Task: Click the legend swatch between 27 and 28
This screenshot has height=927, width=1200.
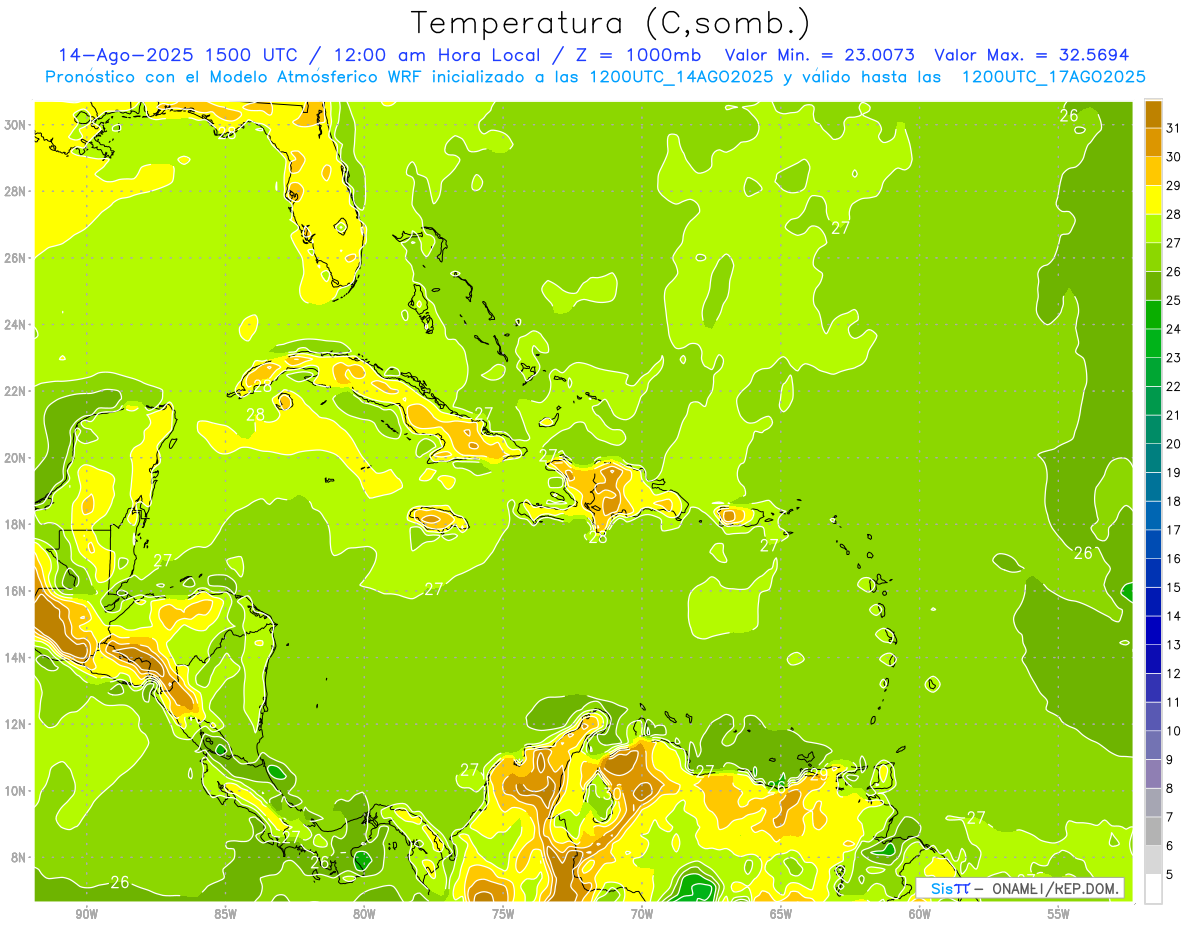Action: tap(1153, 229)
